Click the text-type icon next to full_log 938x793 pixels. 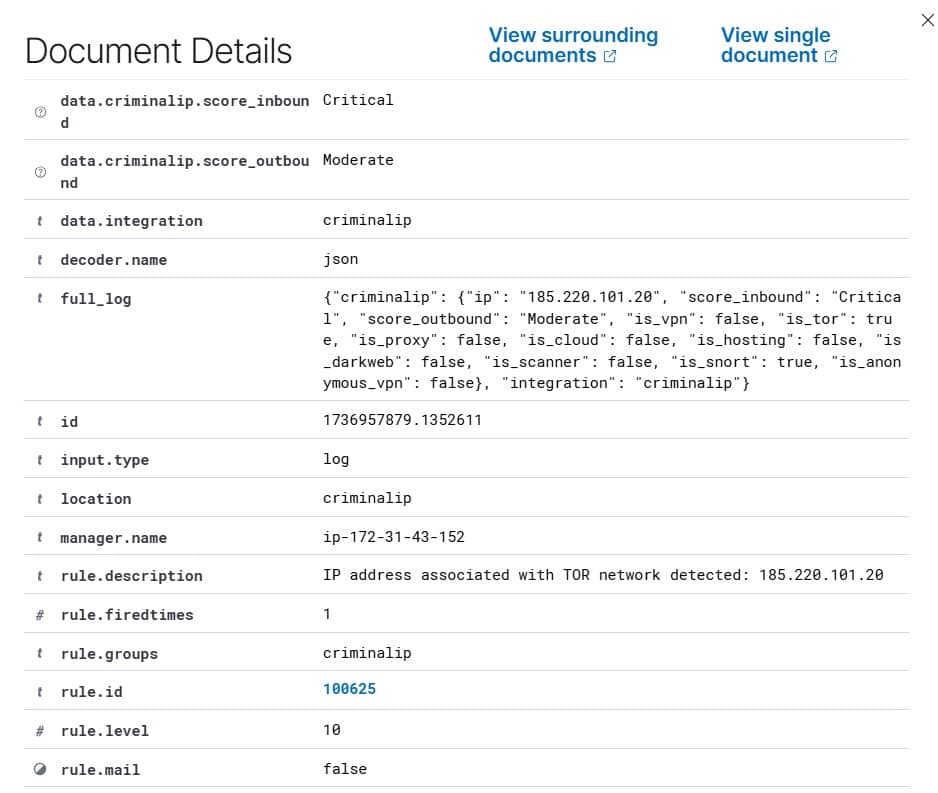pyautogui.click(x=40, y=299)
